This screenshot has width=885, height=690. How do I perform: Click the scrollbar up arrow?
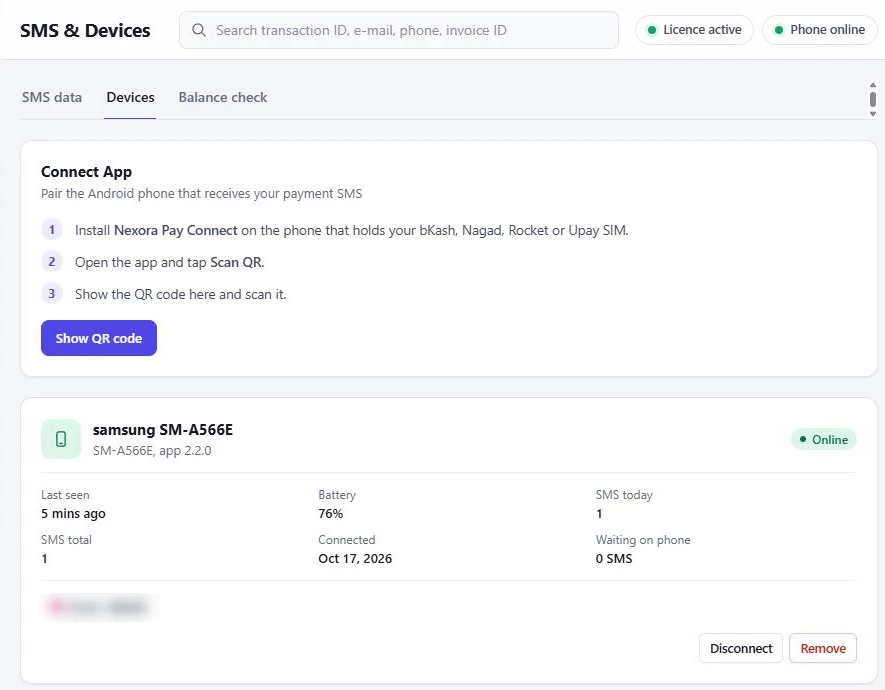(873, 85)
